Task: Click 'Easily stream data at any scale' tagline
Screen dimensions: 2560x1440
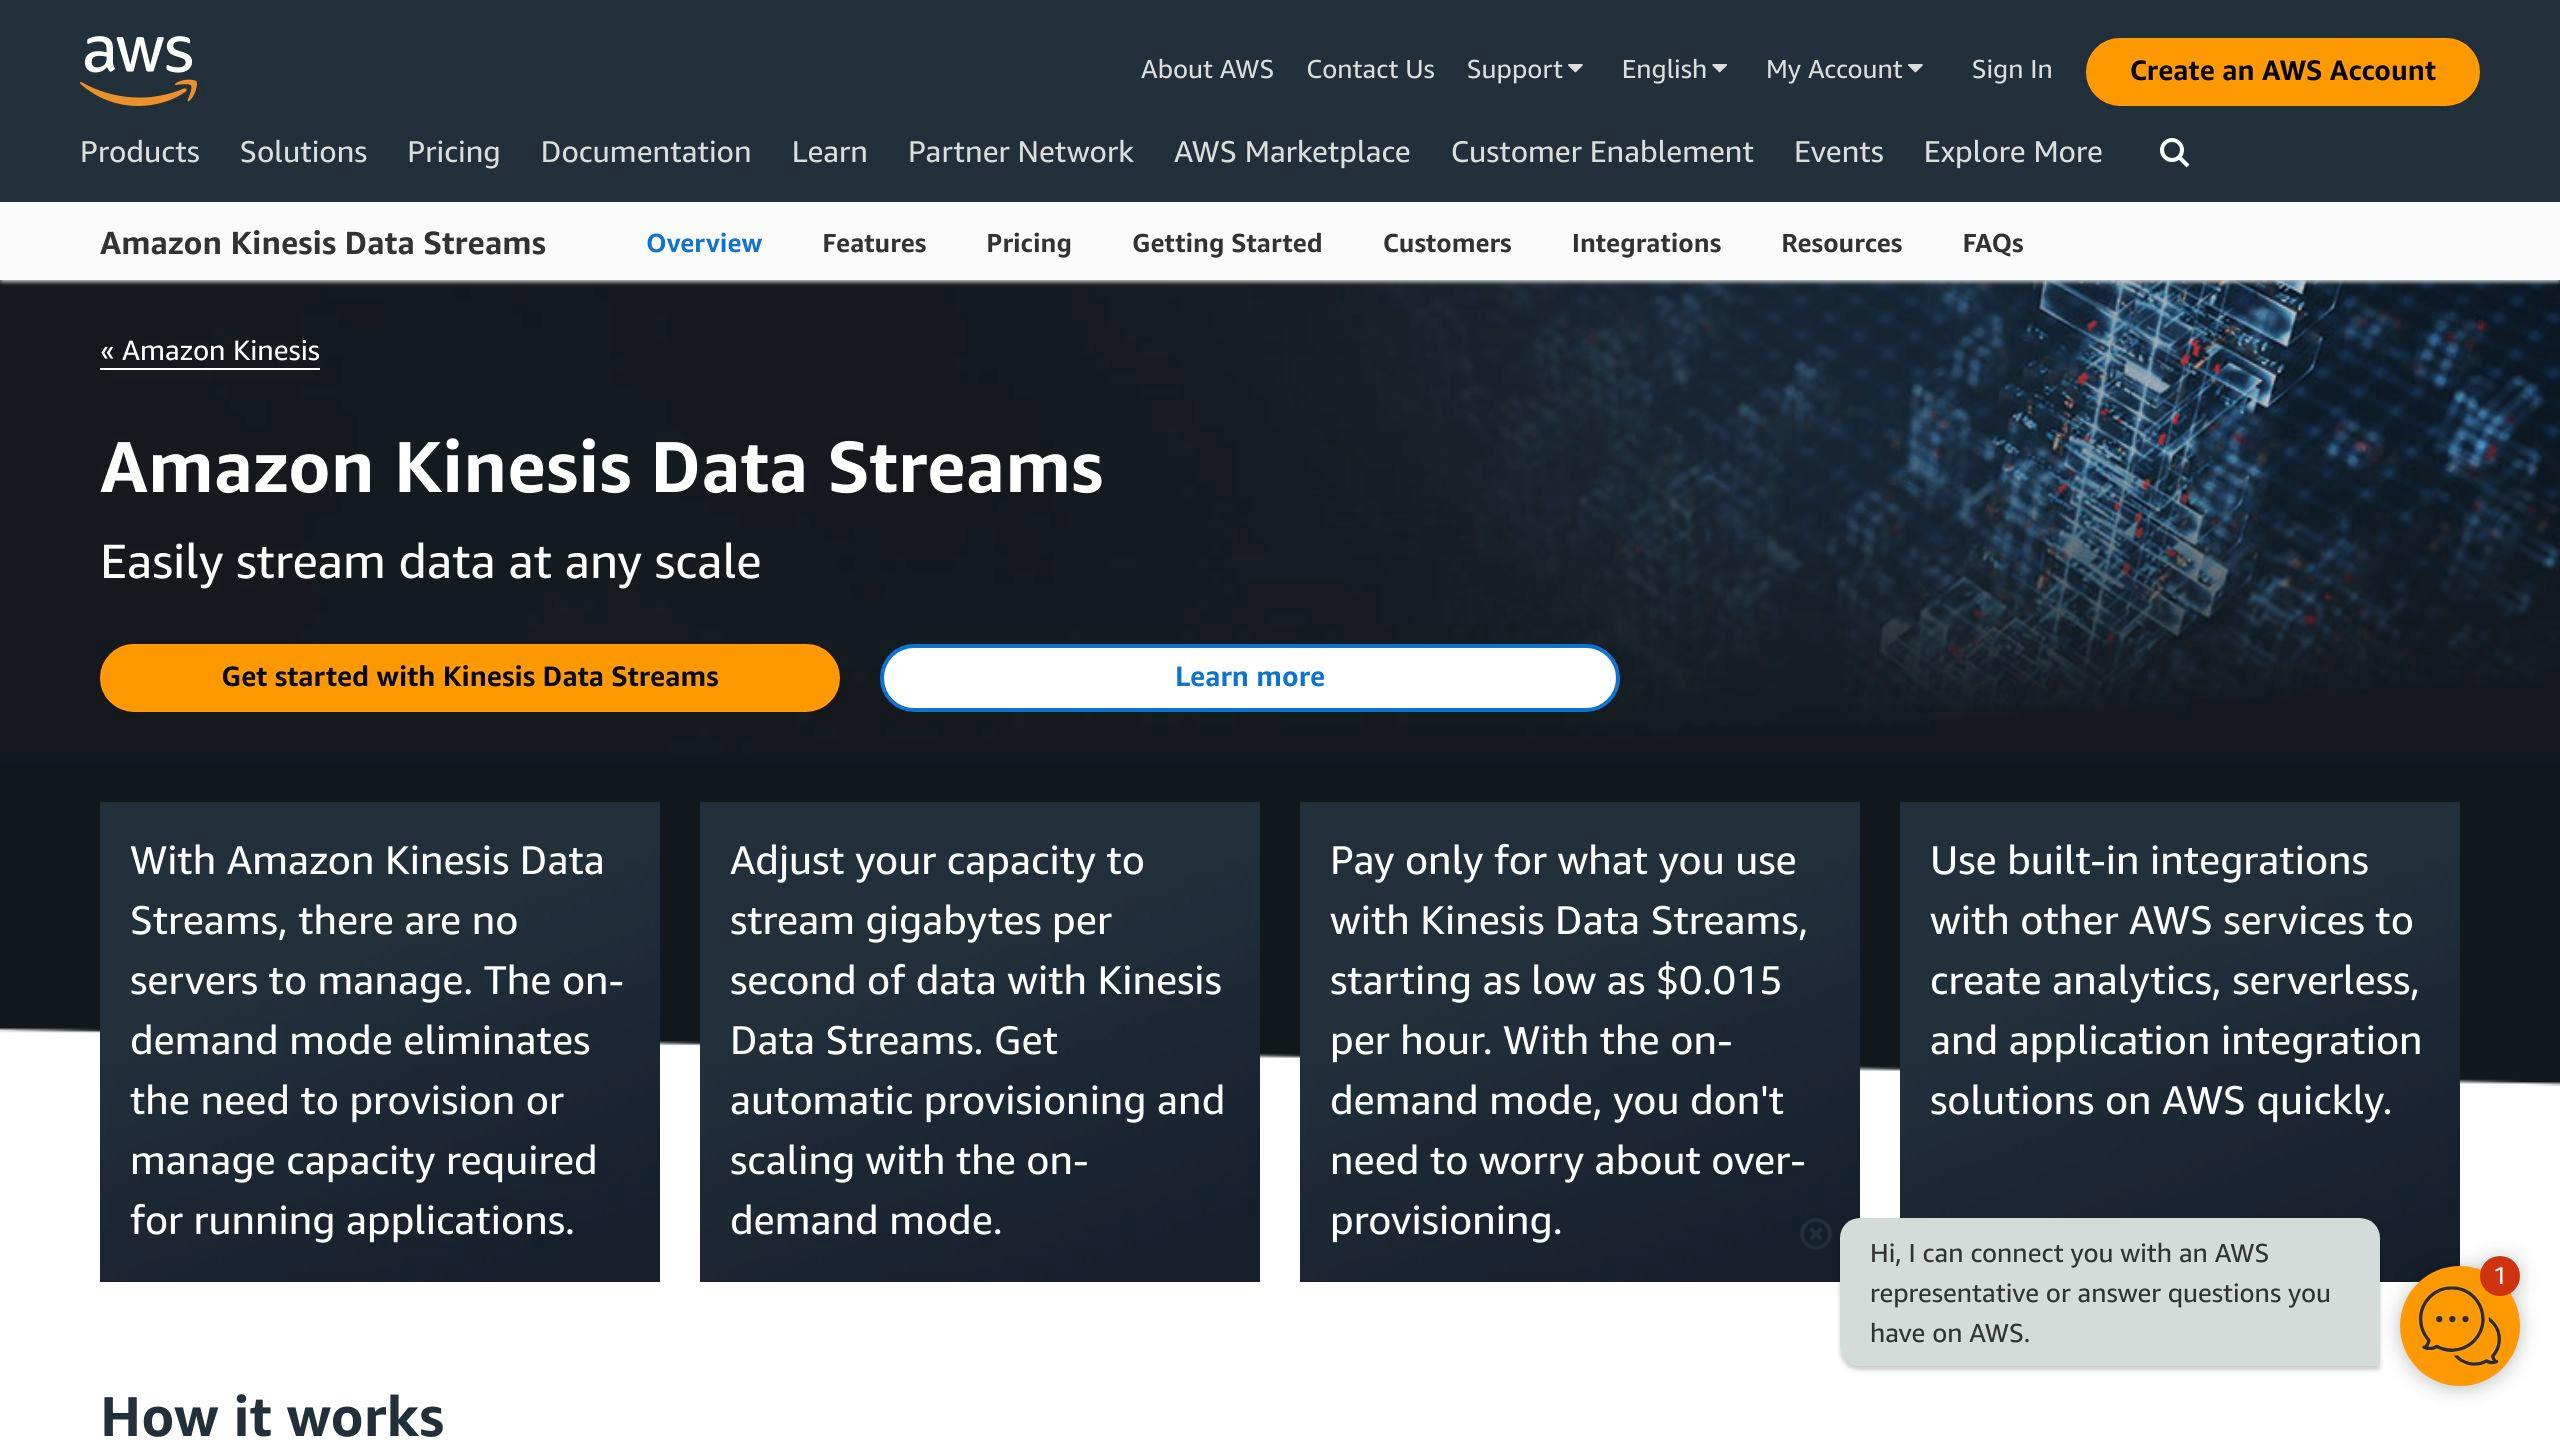Action: tap(430, 562)
